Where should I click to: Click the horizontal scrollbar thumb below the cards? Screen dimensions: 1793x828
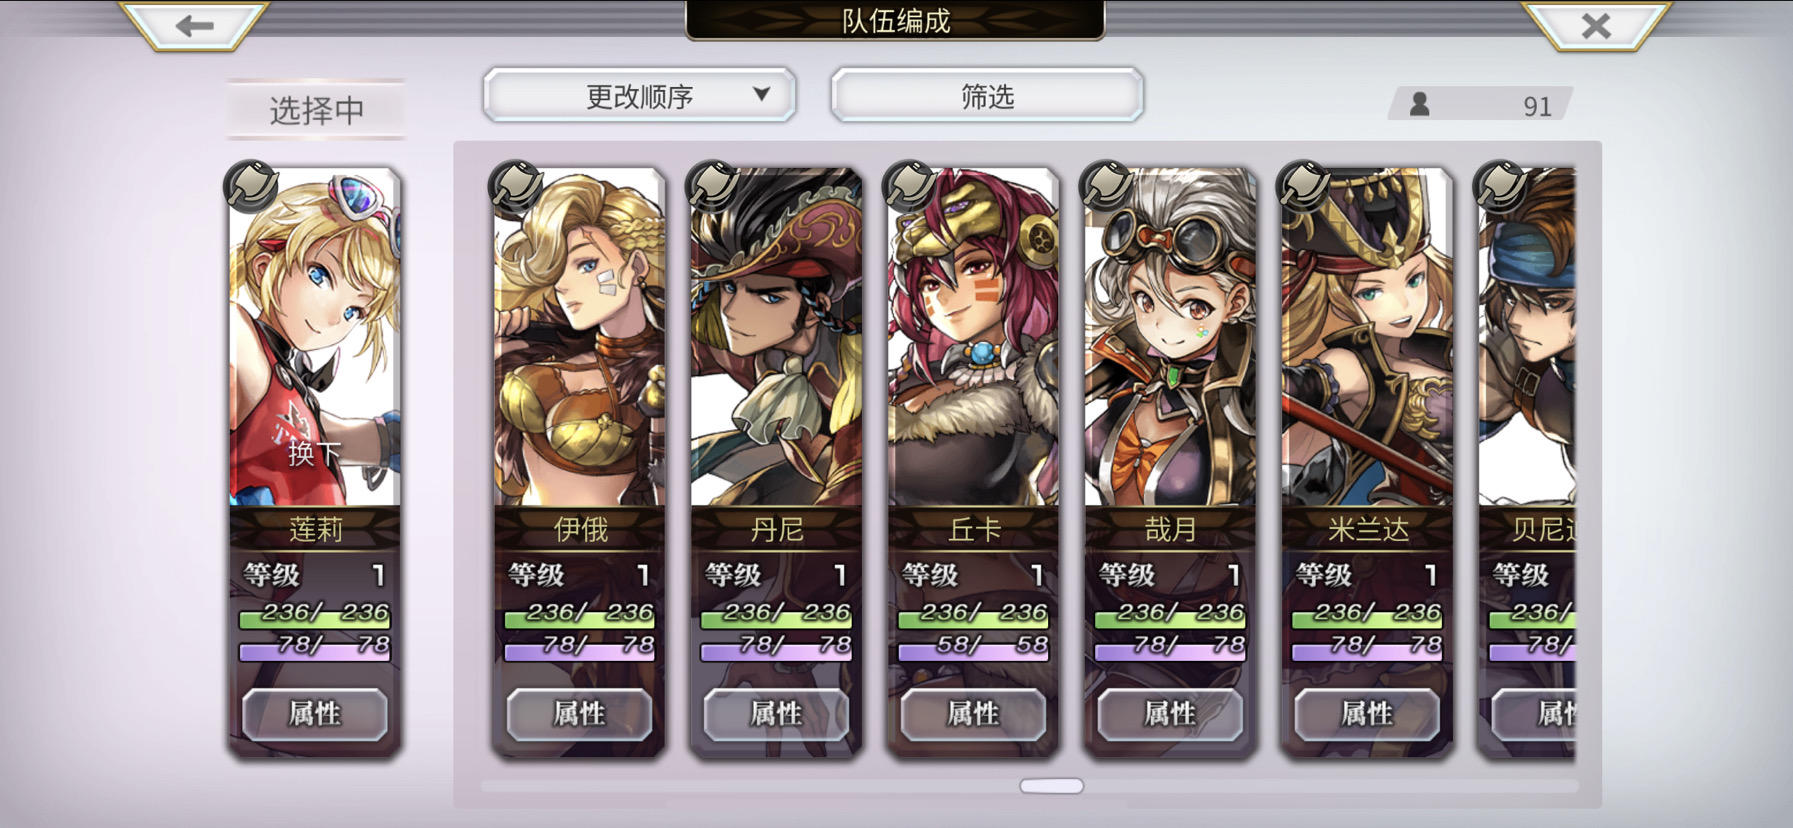pos(1051,786)
